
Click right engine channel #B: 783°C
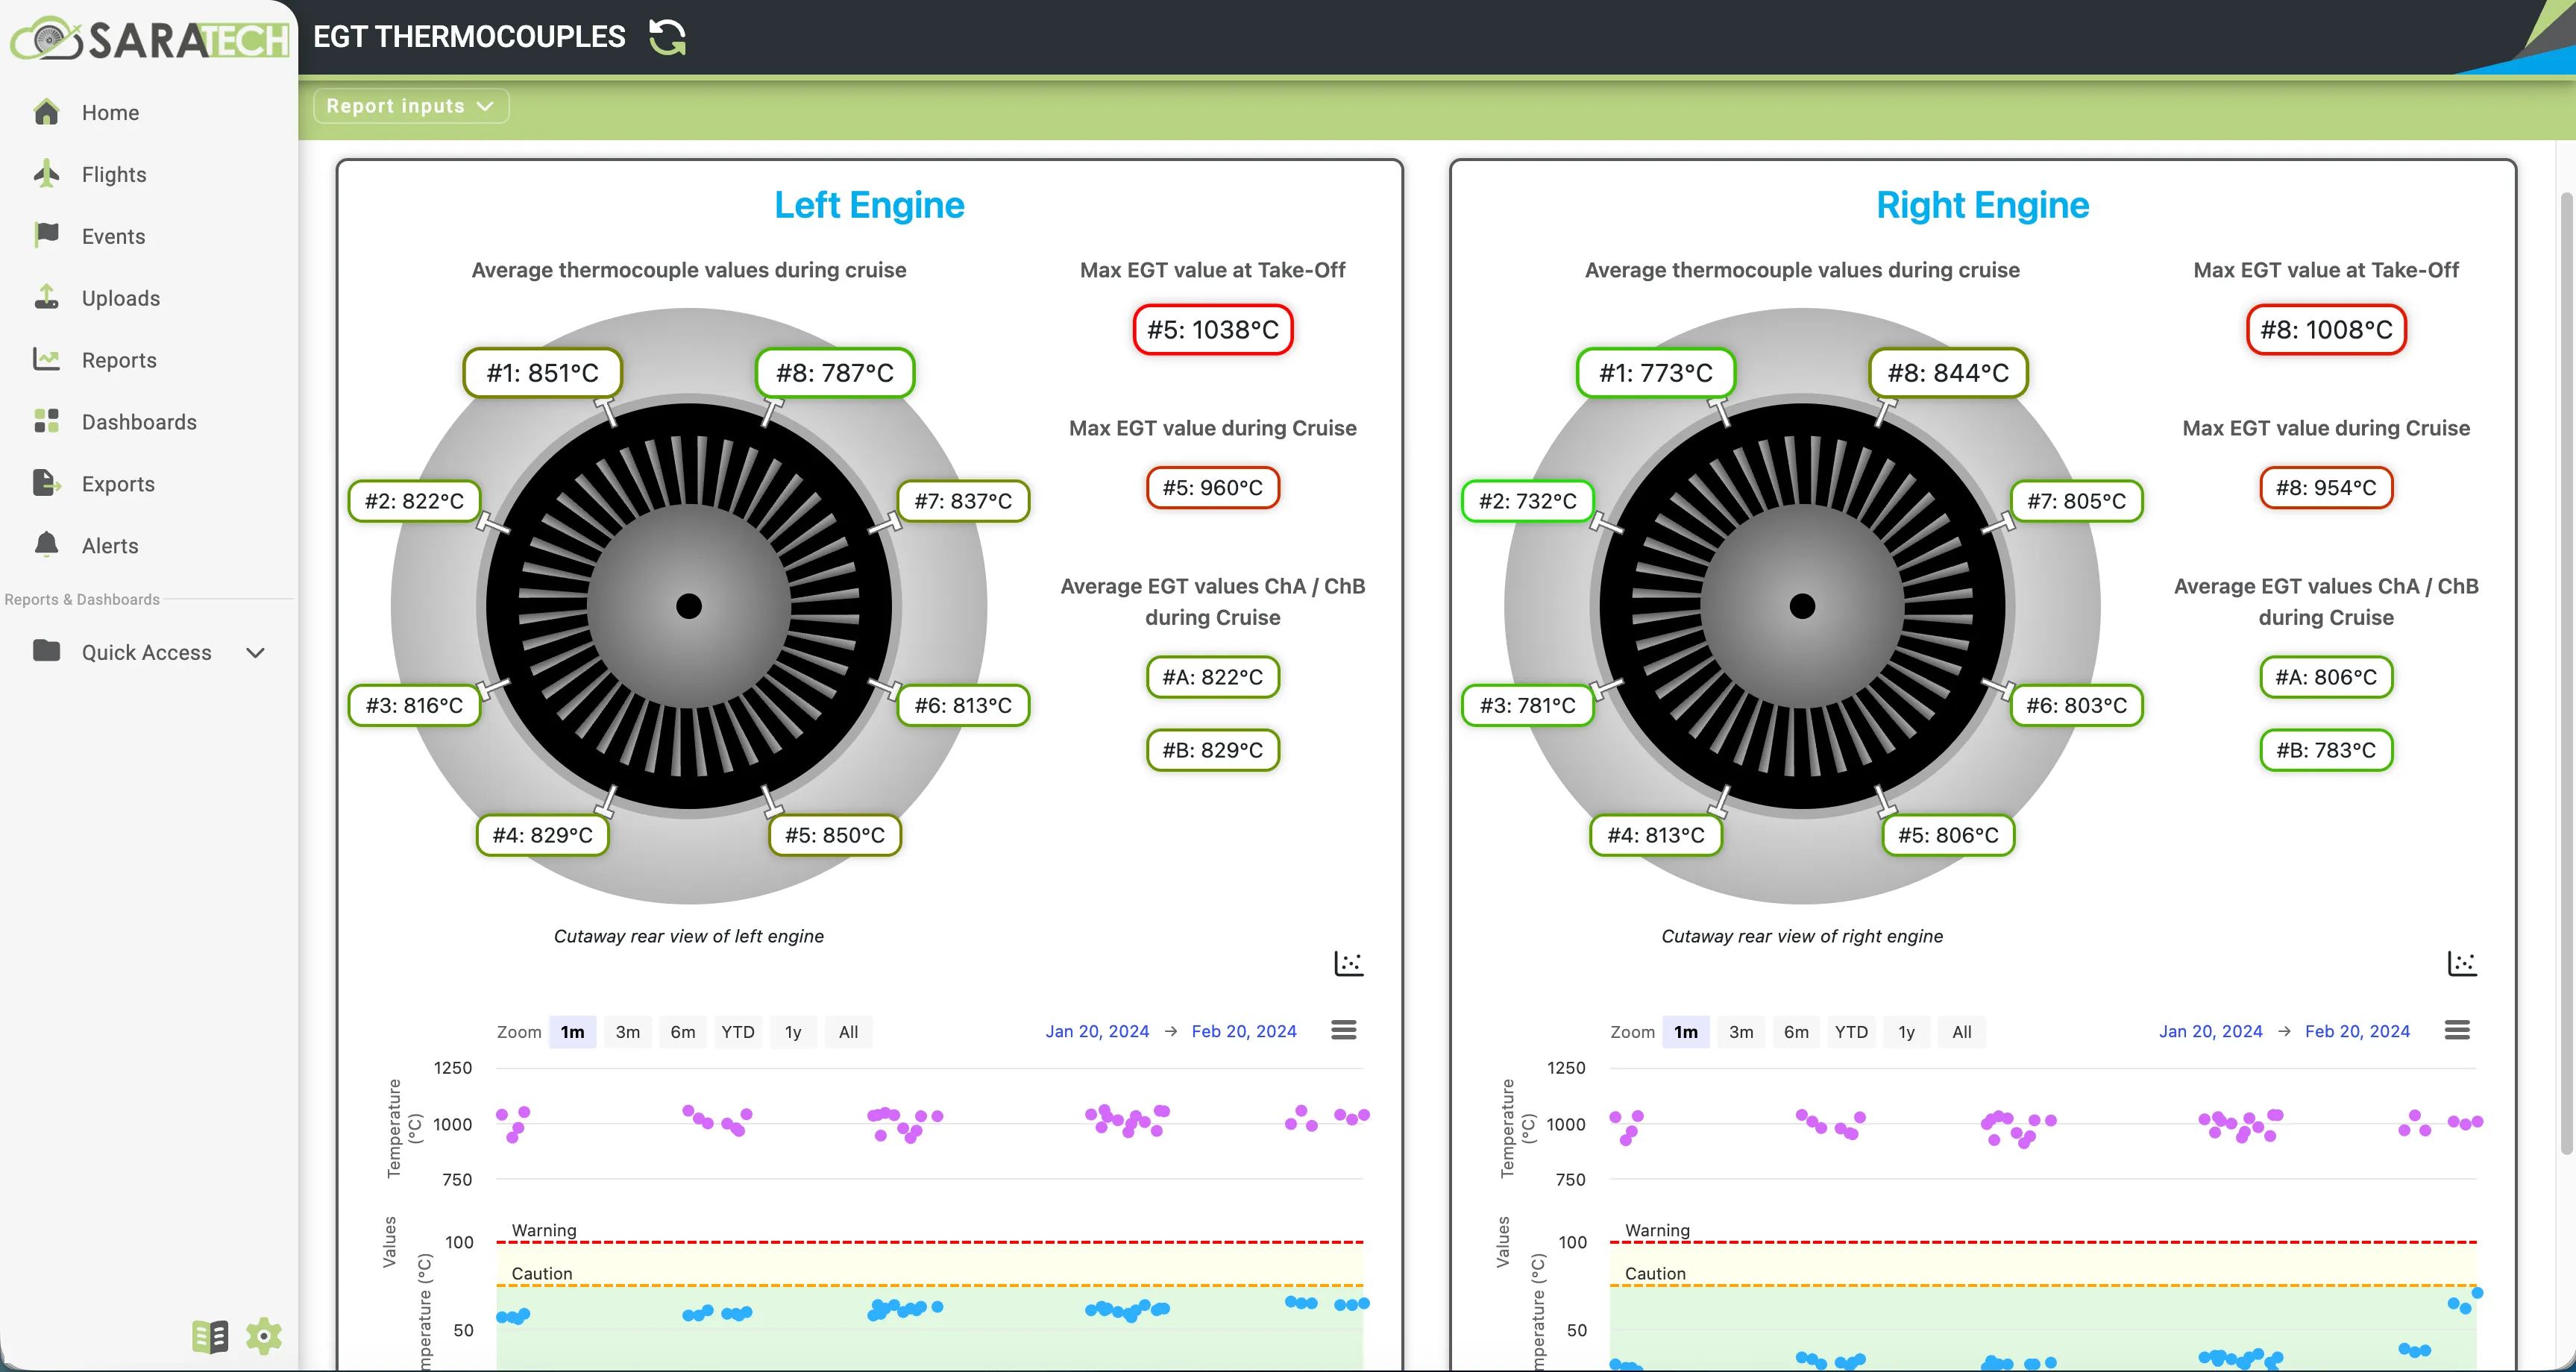pyautogui.click(x=2326, y=750)
